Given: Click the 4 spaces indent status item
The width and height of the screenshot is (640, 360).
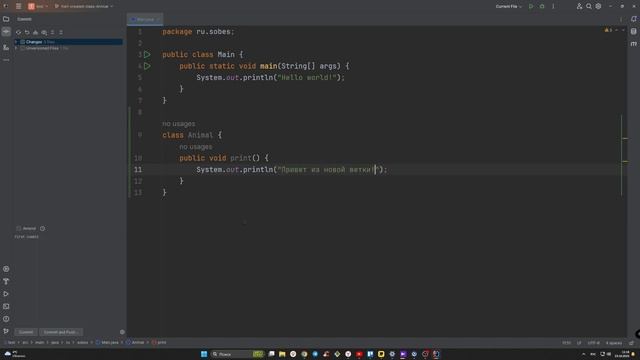Looking at the screenshot, I should click(x=614, y=343).
